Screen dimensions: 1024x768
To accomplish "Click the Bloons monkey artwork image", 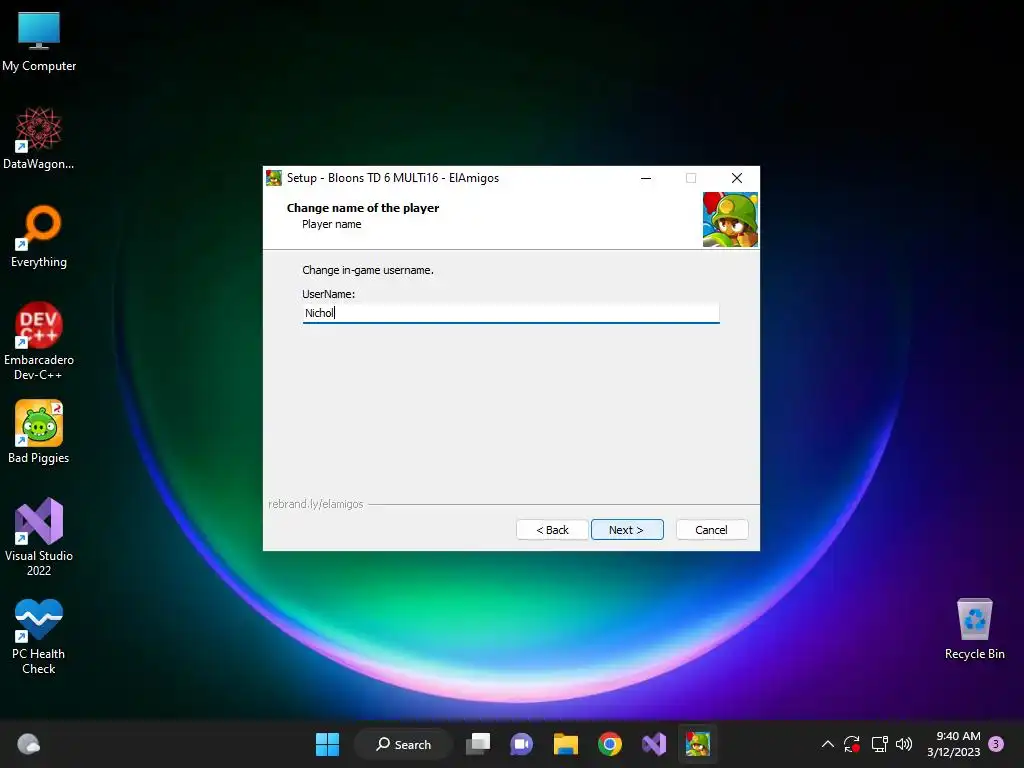I will tap(730, 219).
